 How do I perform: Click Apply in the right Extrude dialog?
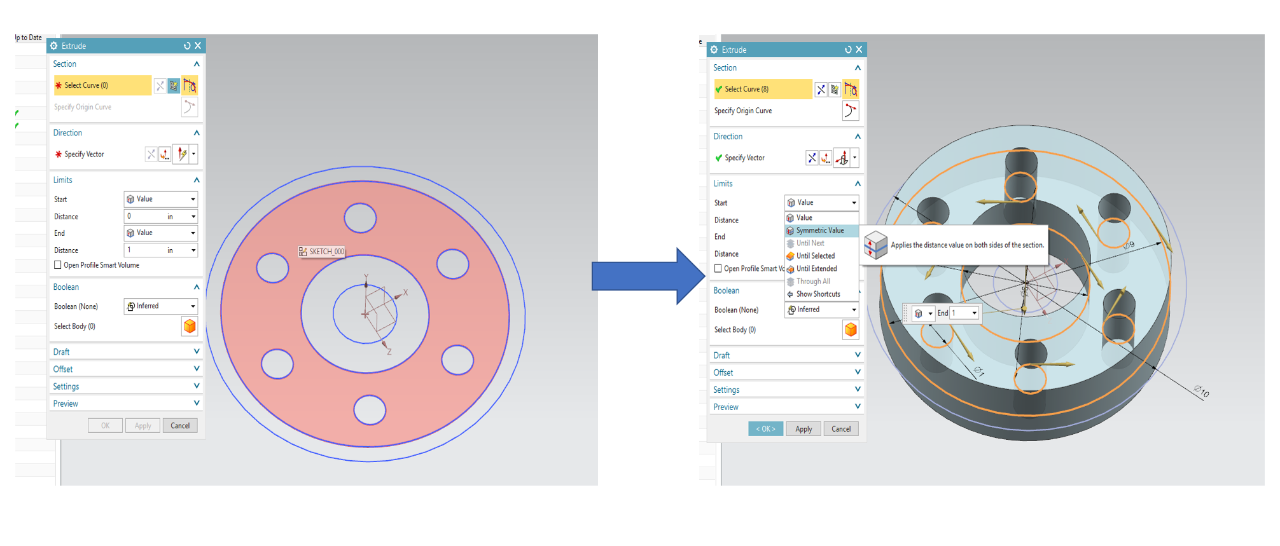(804, 429)
